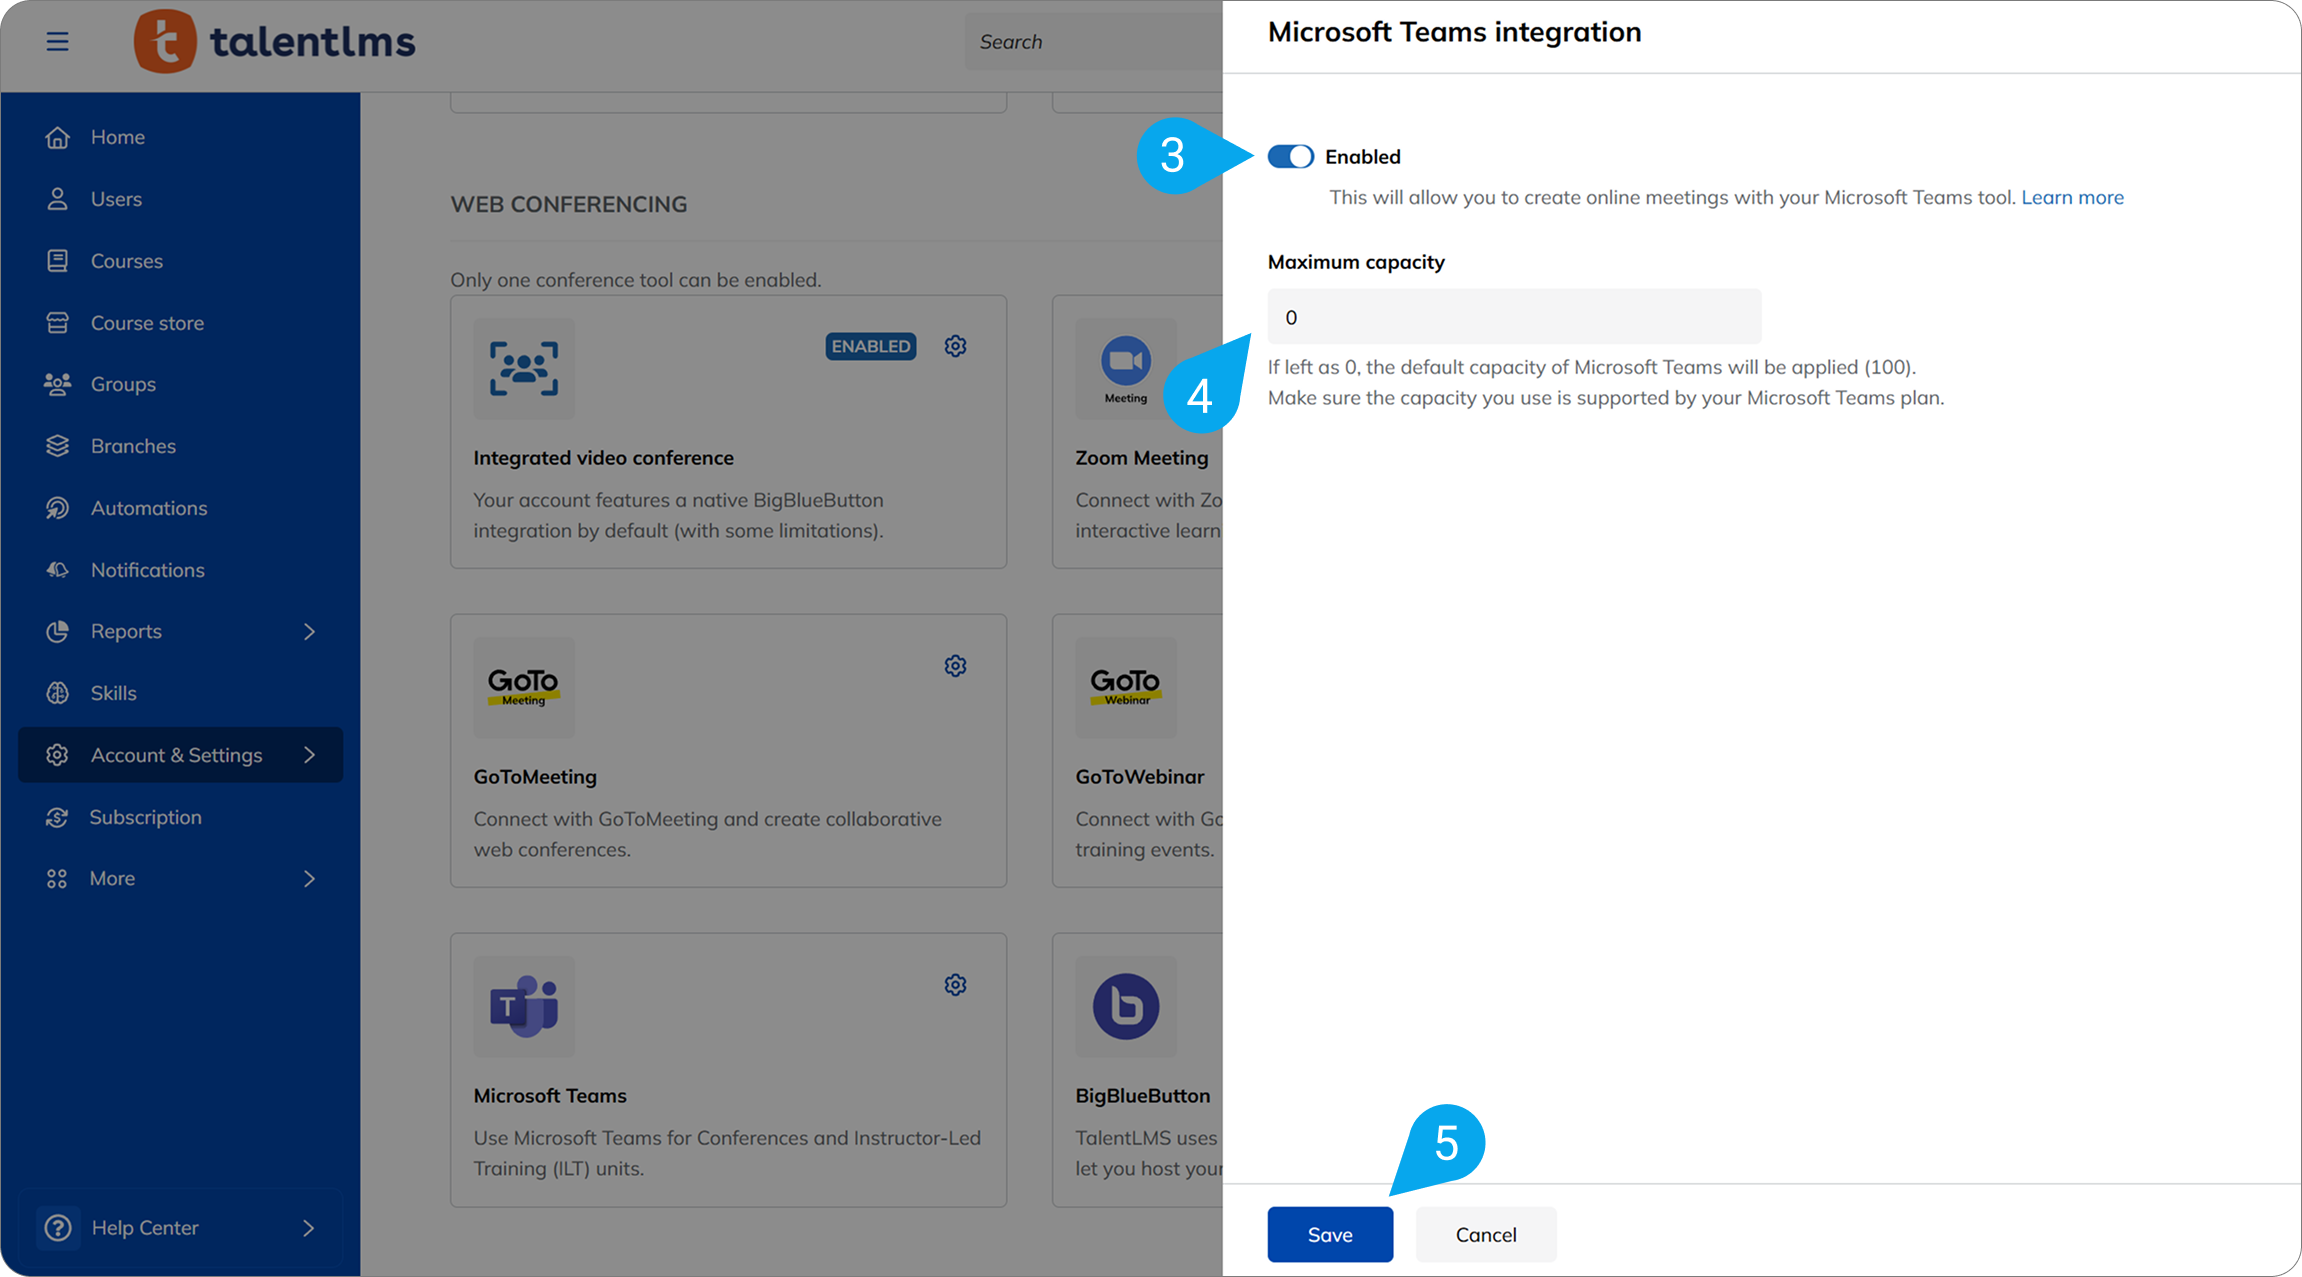Click the GoToMeeting logo thumbnail
This screenshot has height=1277, width=2302.
(x=524, y=687)
